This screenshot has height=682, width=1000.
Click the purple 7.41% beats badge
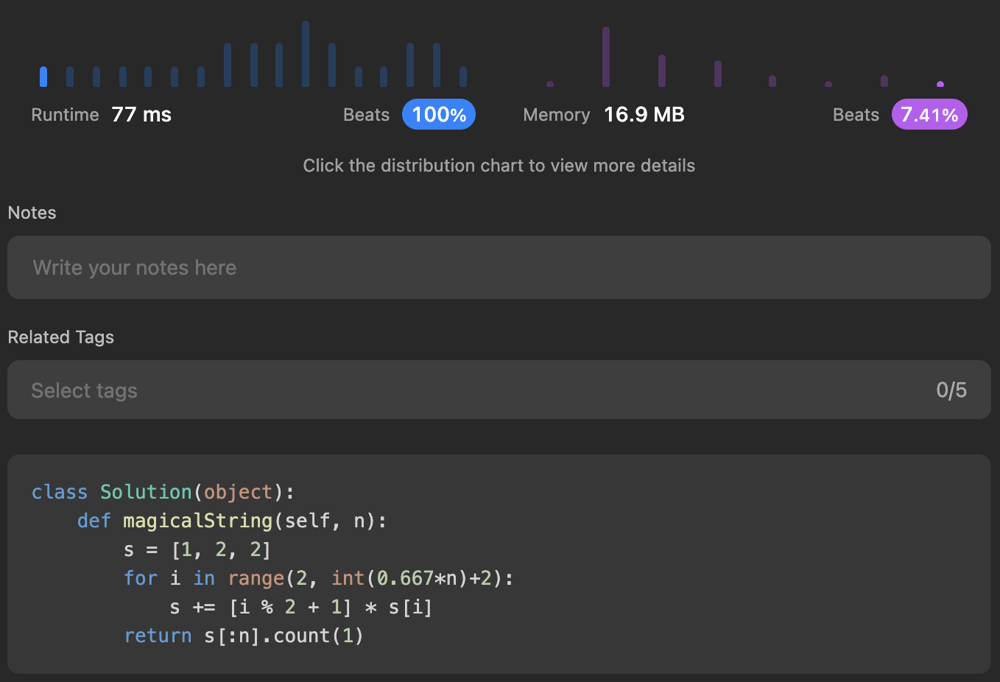pos(929,115)
